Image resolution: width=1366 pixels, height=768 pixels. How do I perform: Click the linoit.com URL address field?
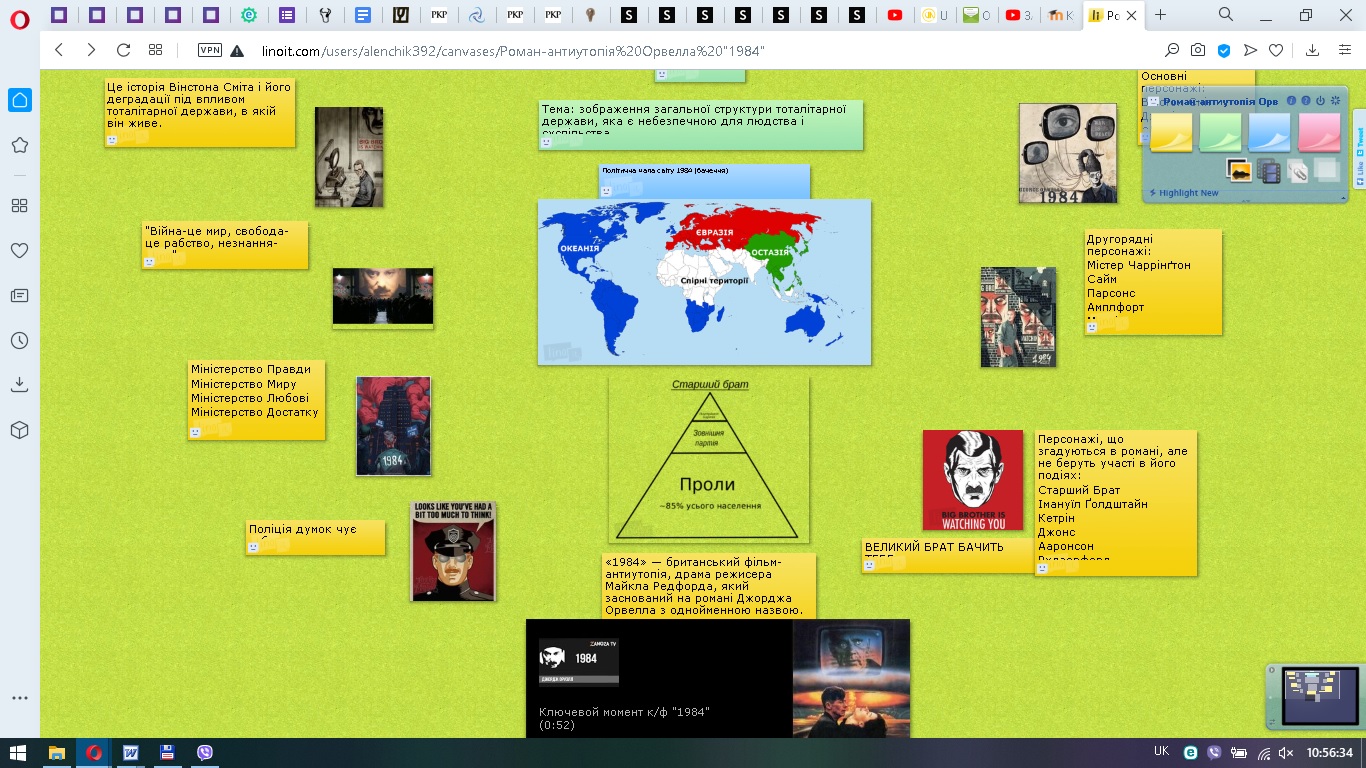coord(514,50)
